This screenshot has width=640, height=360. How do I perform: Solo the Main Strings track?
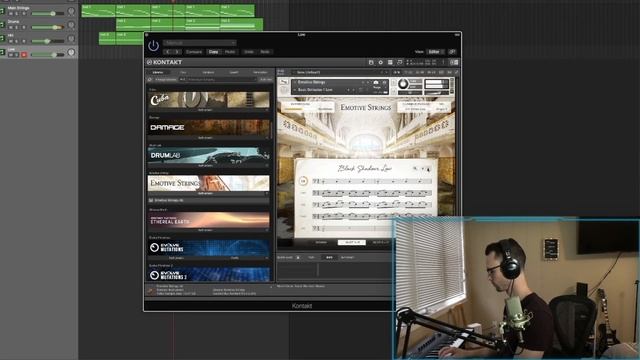tap(17, 13)
